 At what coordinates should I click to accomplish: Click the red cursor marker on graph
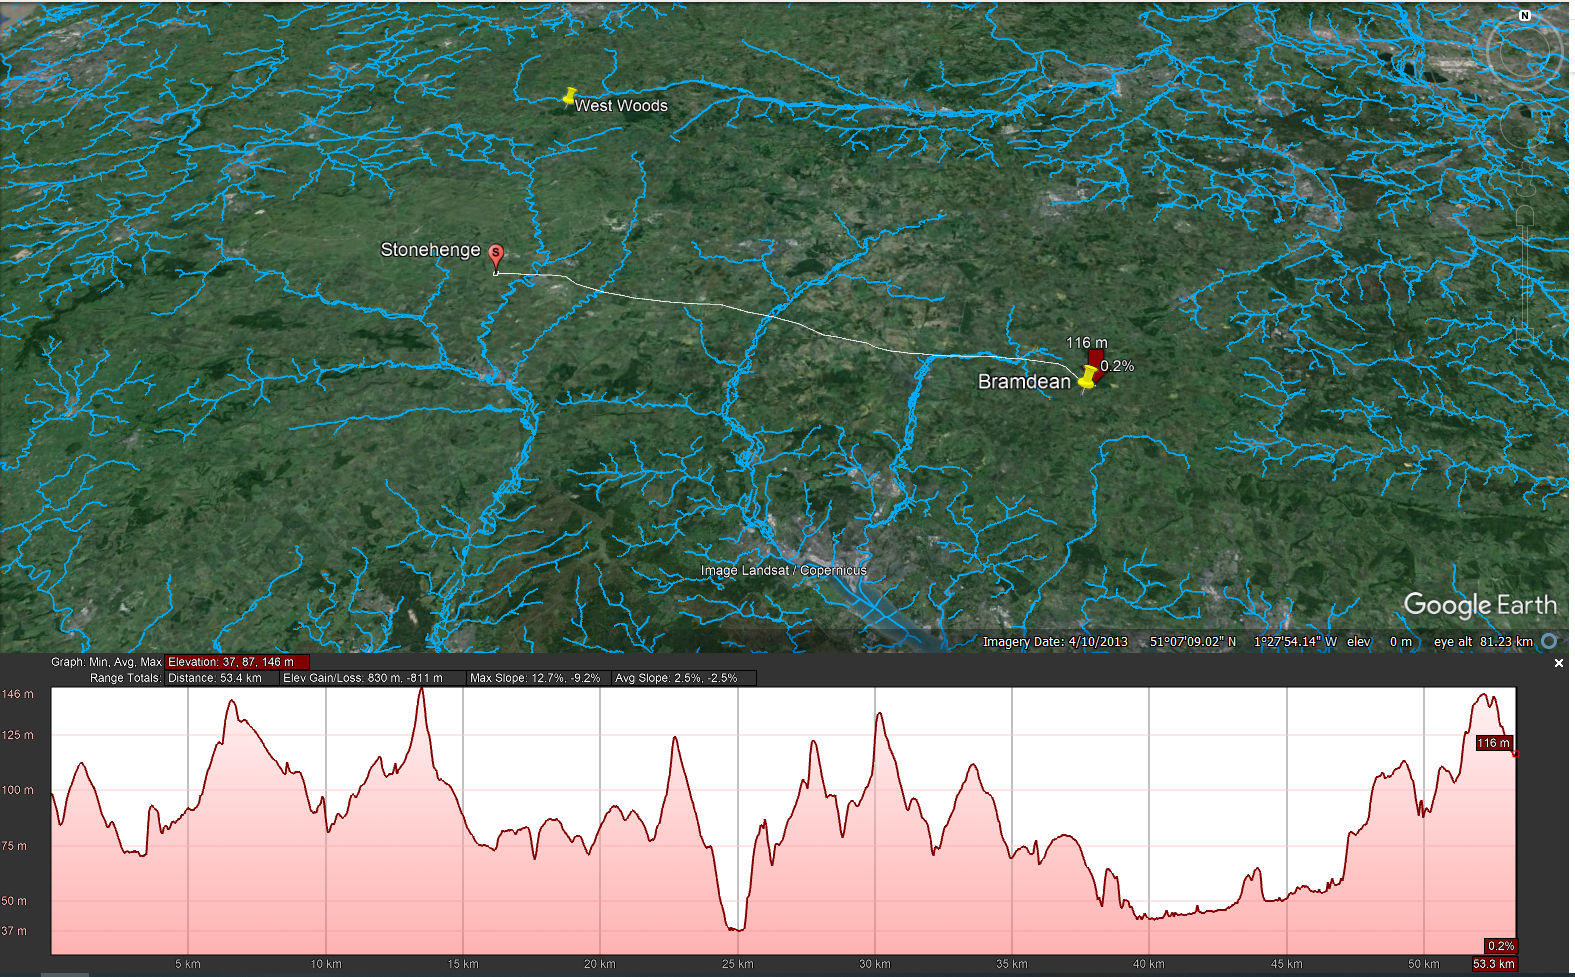tap(1515, 753)
